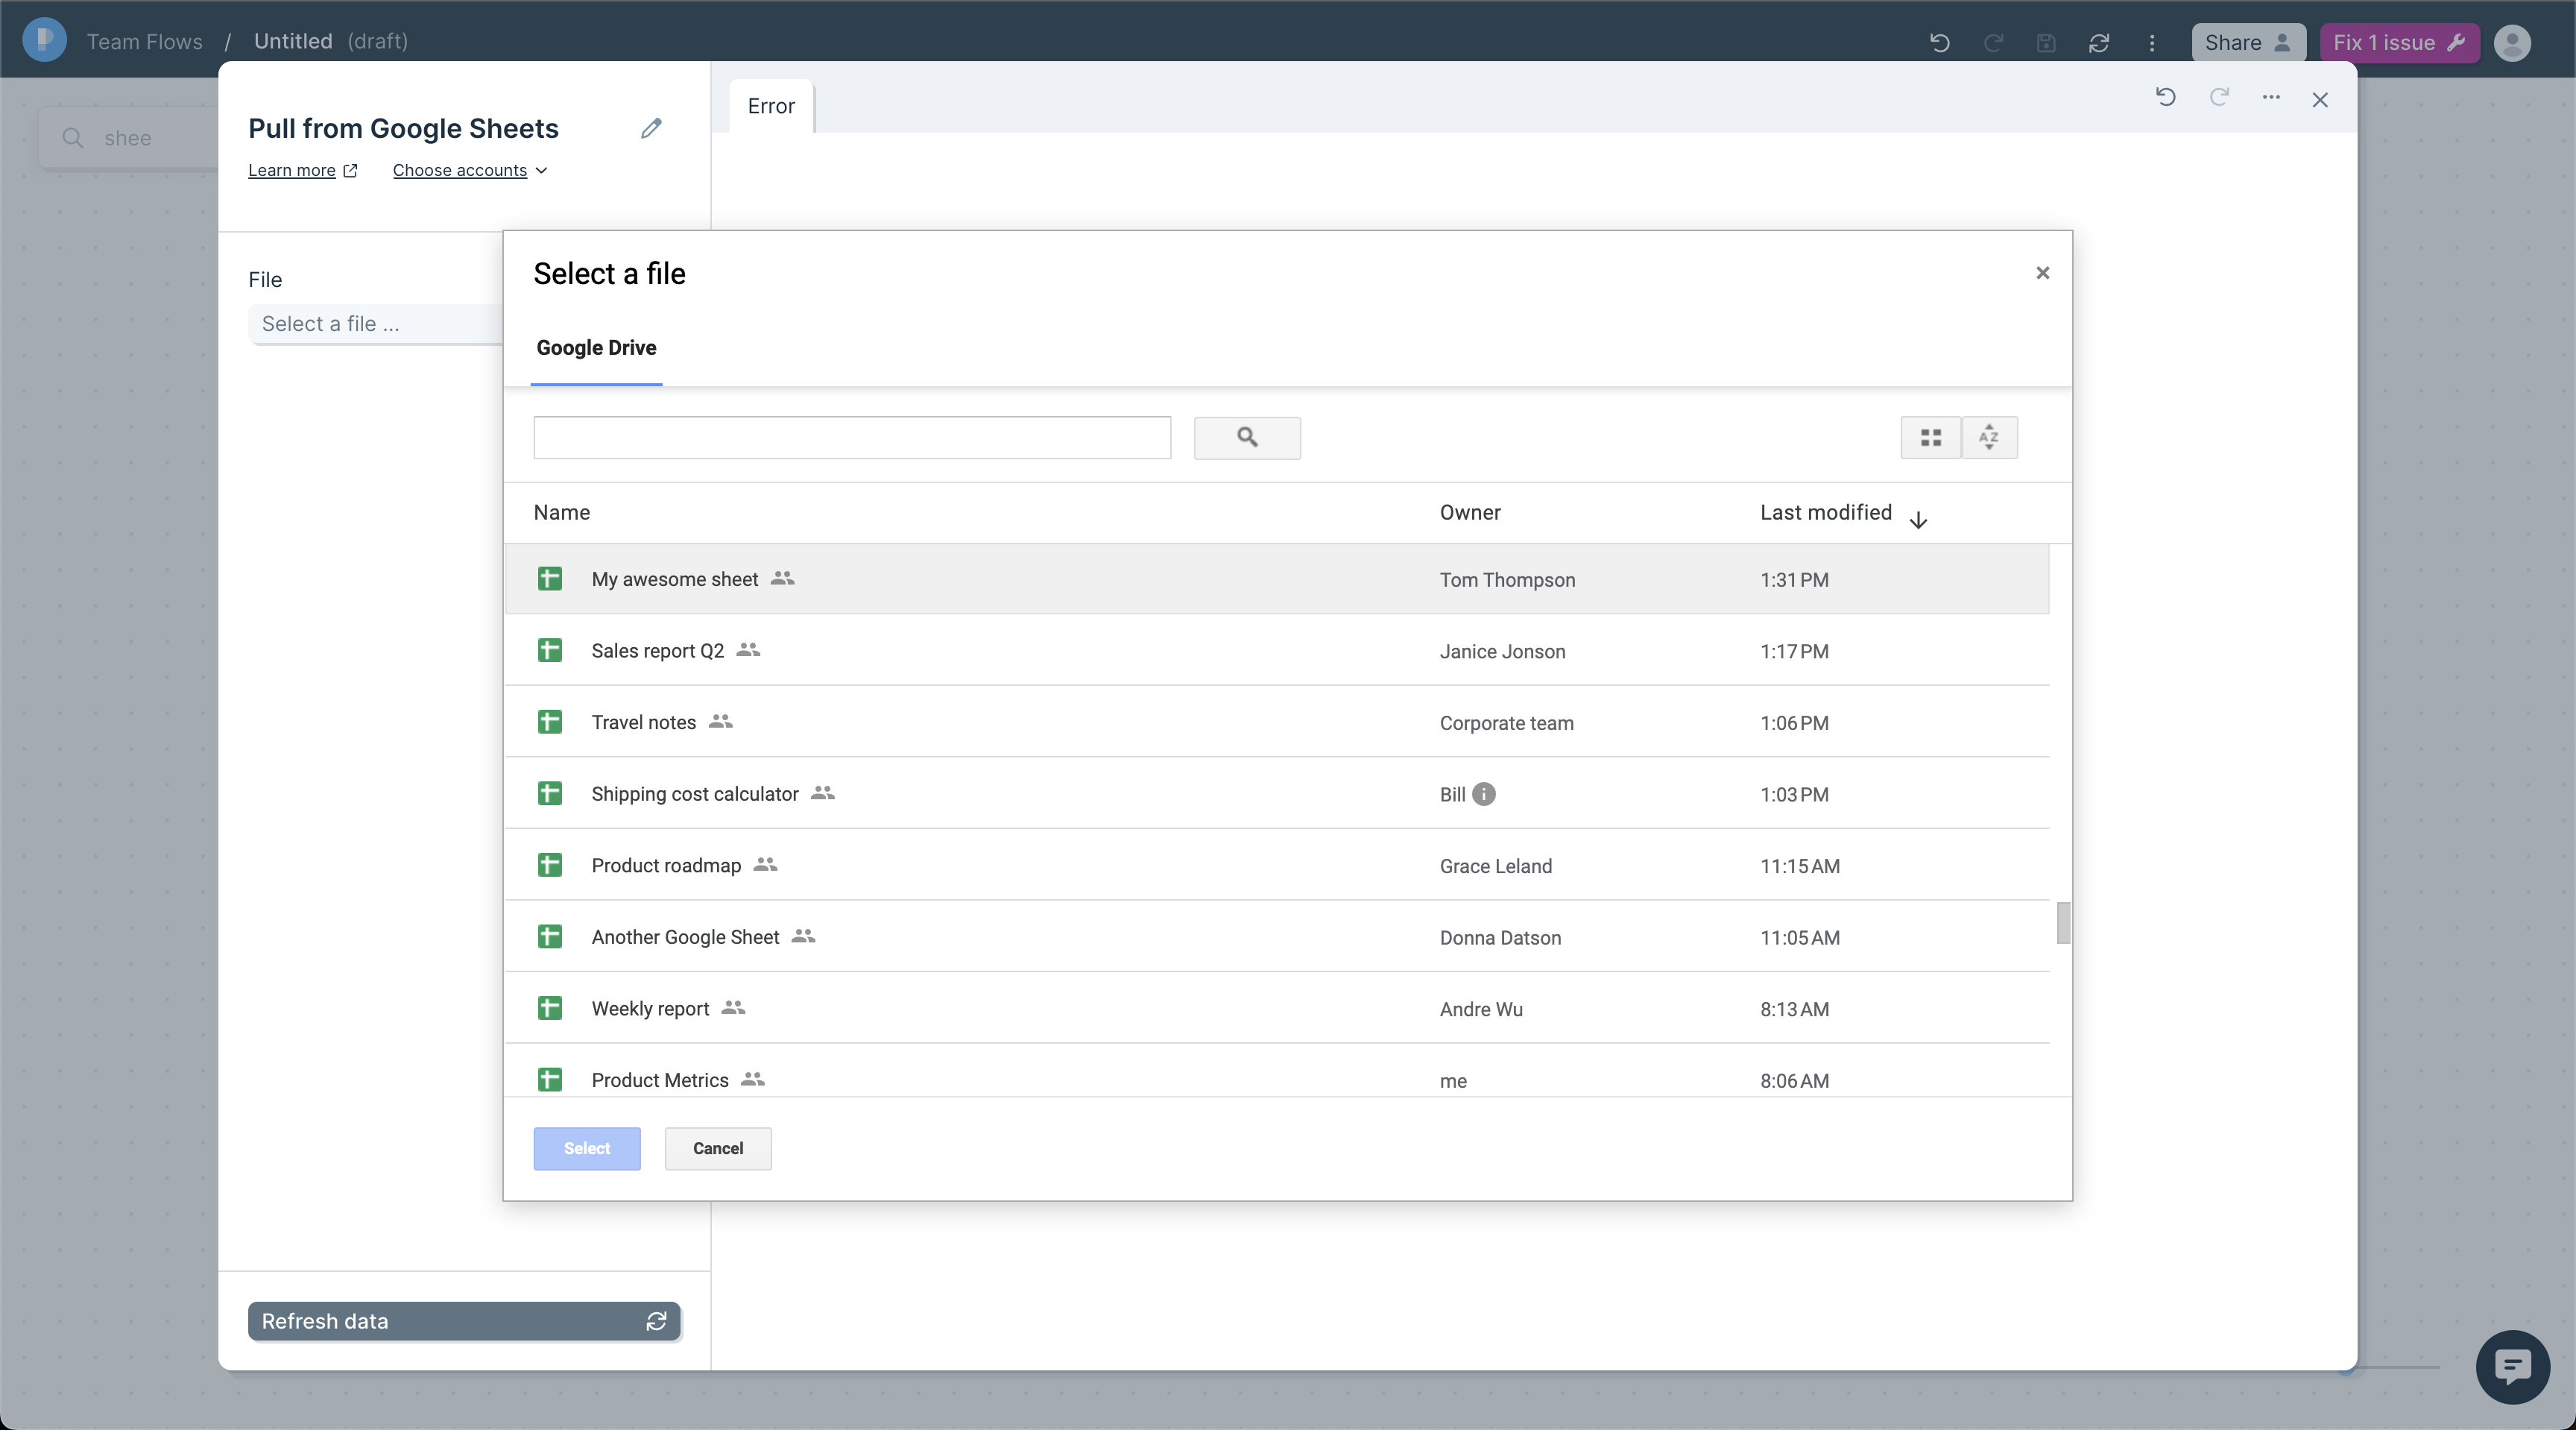Click the magnifier search button
This screenshot has width=2576, height=1430.
(1247, 438)
